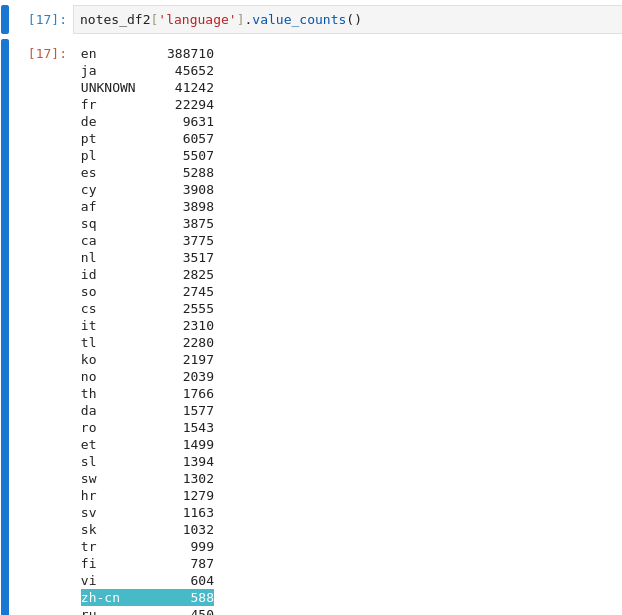The image size is (622, 615).
Task: Click the 'cs' row label
Action: [x=88, y=309]
